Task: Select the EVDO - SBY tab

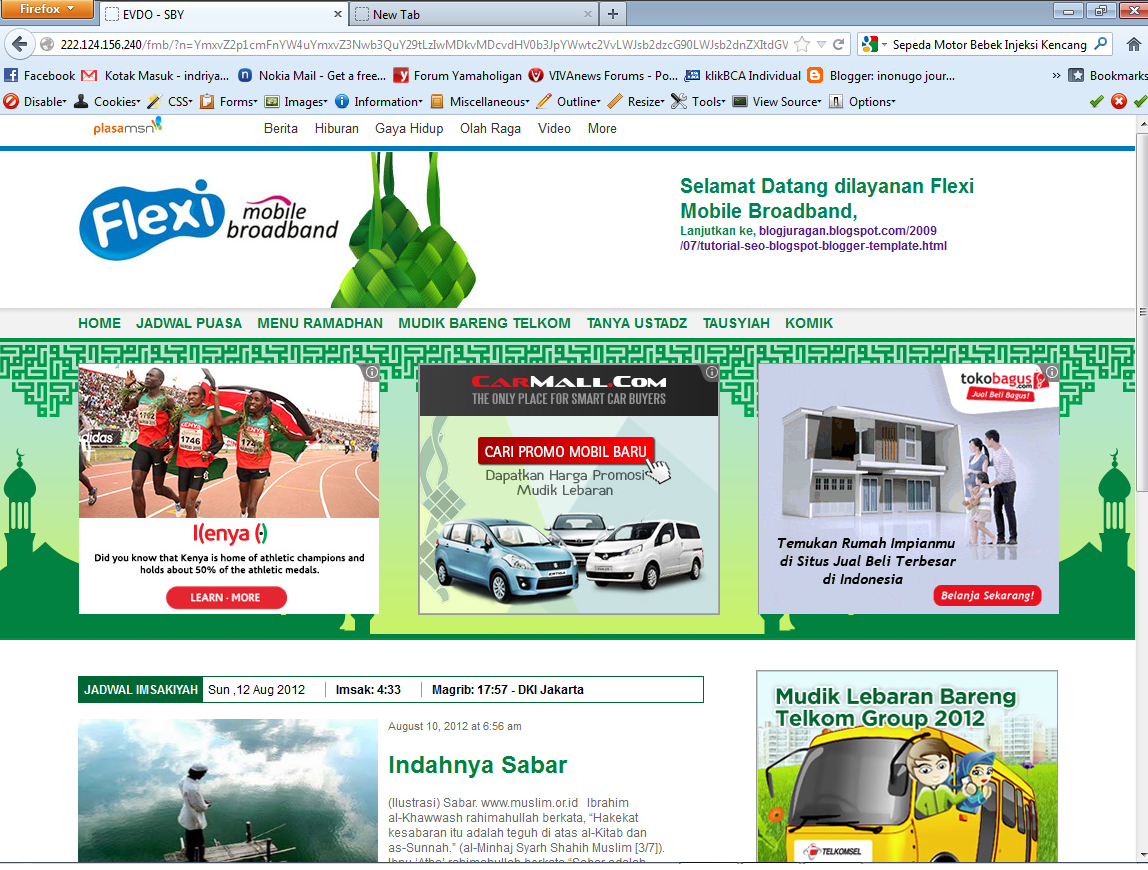Action: click(x=223, y=14)
